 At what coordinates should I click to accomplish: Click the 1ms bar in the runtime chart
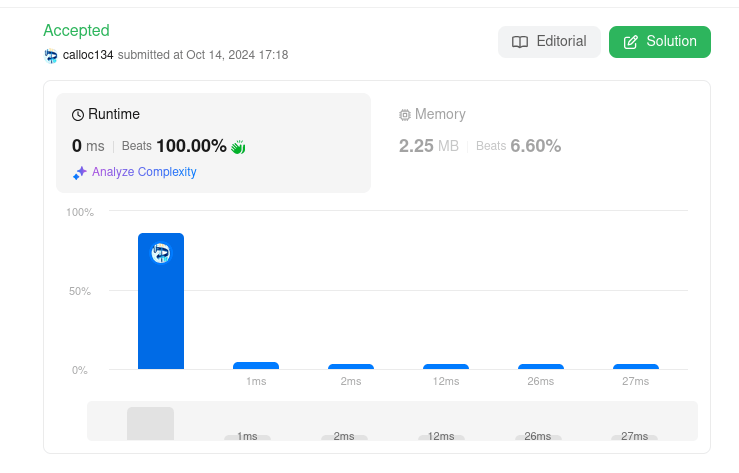coord(256,366)
